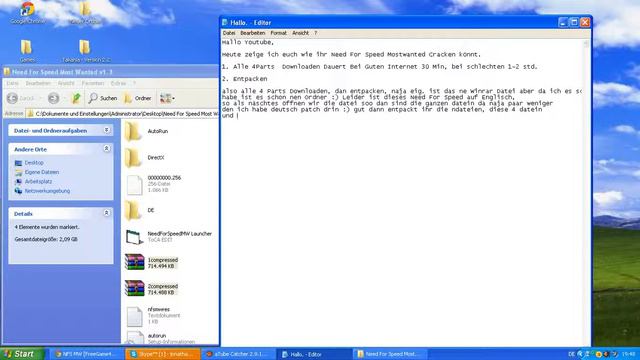Switch to Skype taskbar button
Viewport: 640px width, 360px height.
click(163, 354)
